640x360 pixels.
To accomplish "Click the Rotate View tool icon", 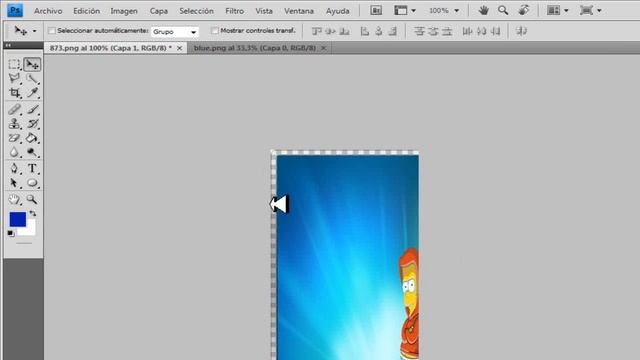I will pyautogui.click(x=524, y=10).
